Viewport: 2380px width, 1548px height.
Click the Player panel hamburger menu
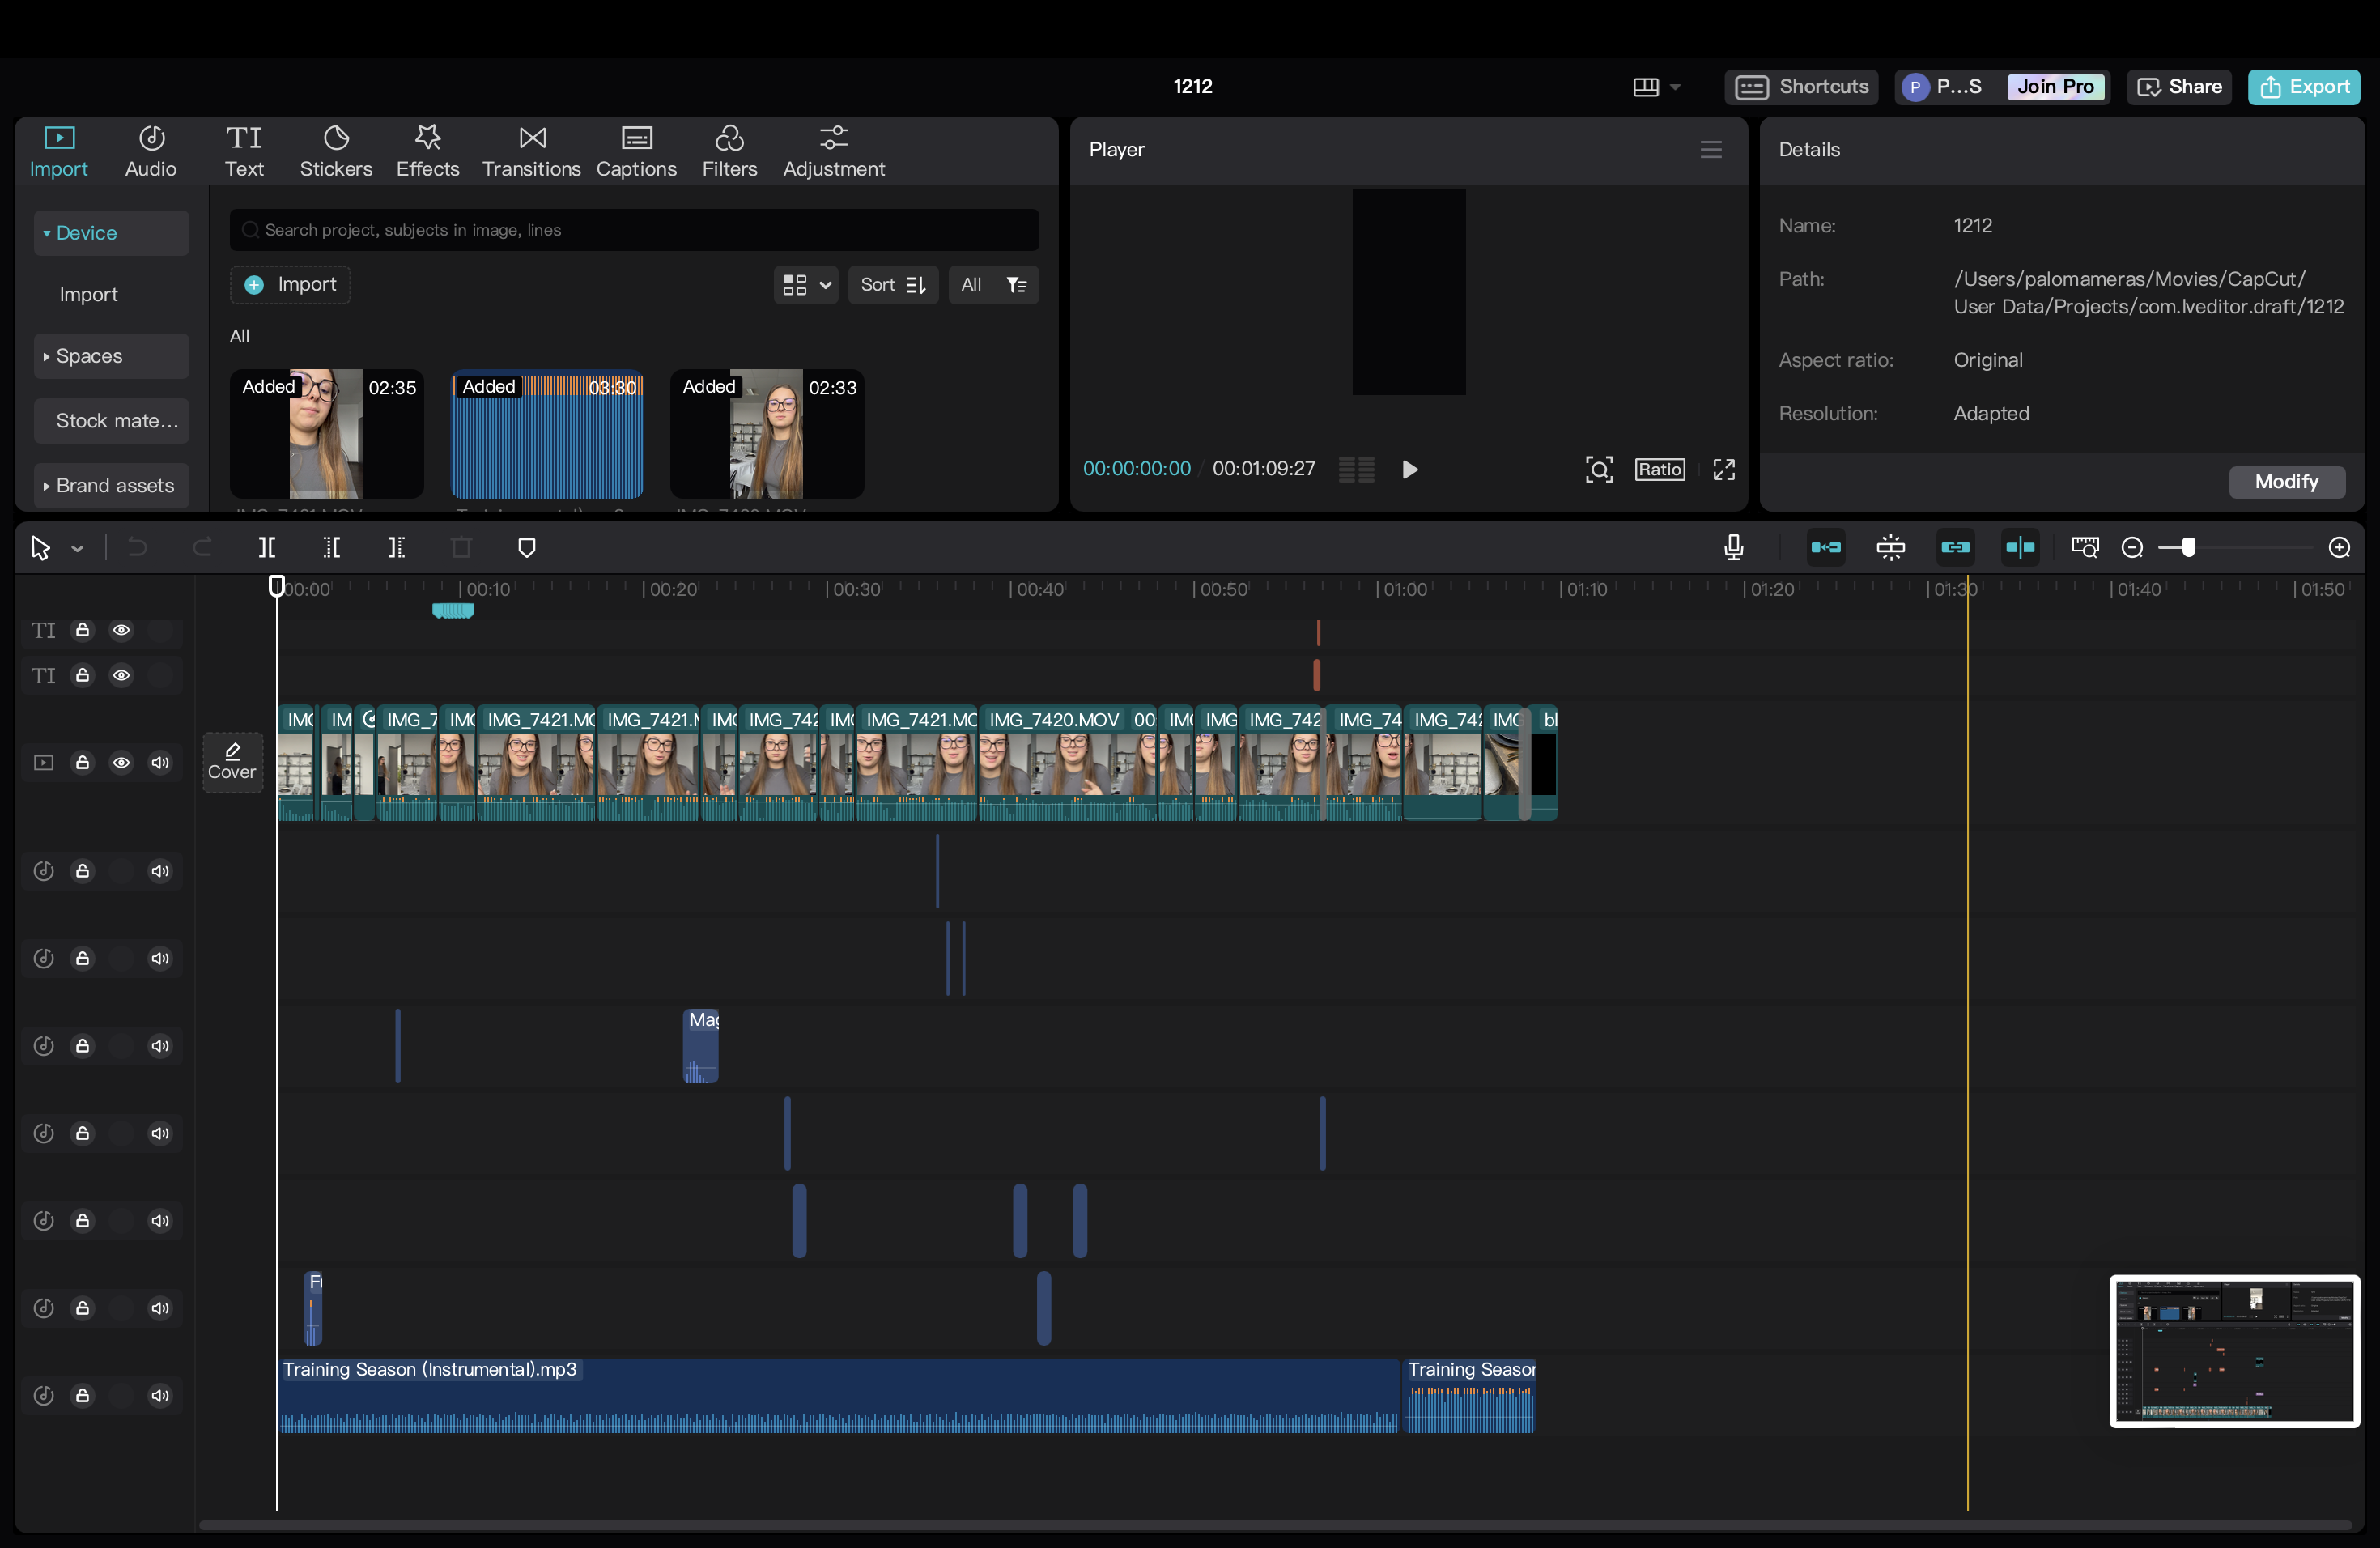tap(1710, 149)
